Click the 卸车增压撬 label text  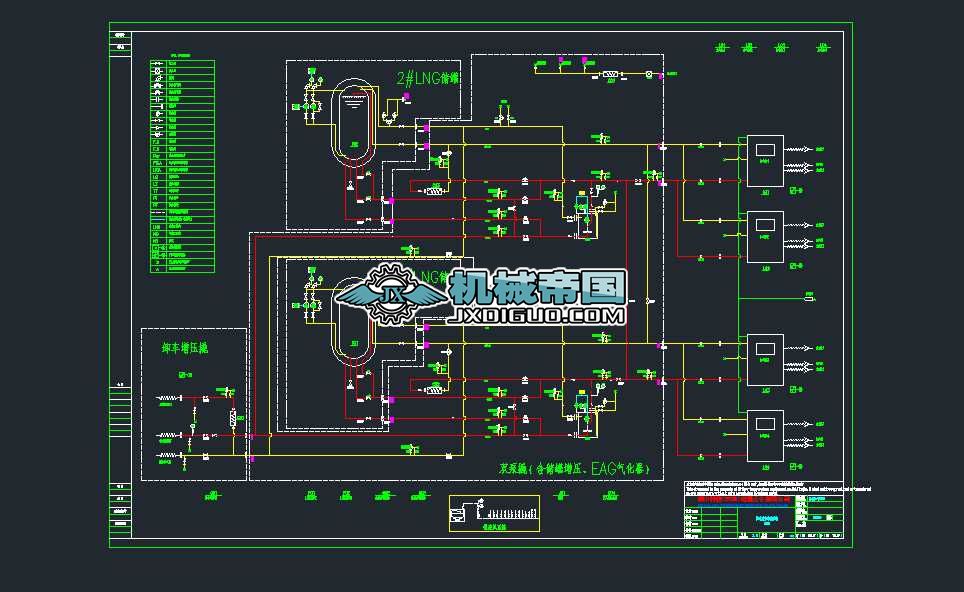tap(185, 349)
